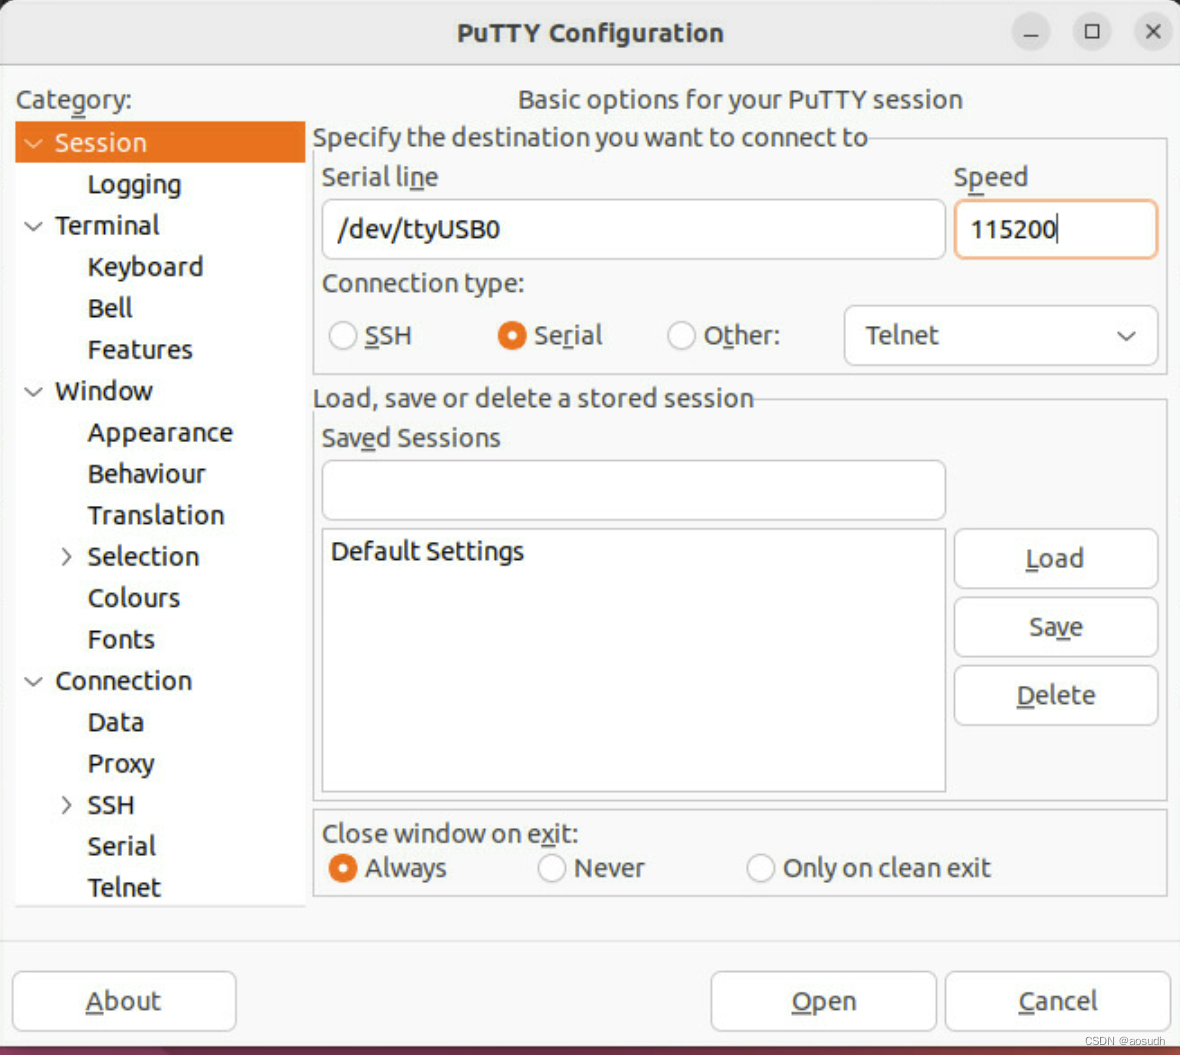The height and width of the screenshot is (1055, 1180).
Task: Click the About button
Action: click(124, 1002)
